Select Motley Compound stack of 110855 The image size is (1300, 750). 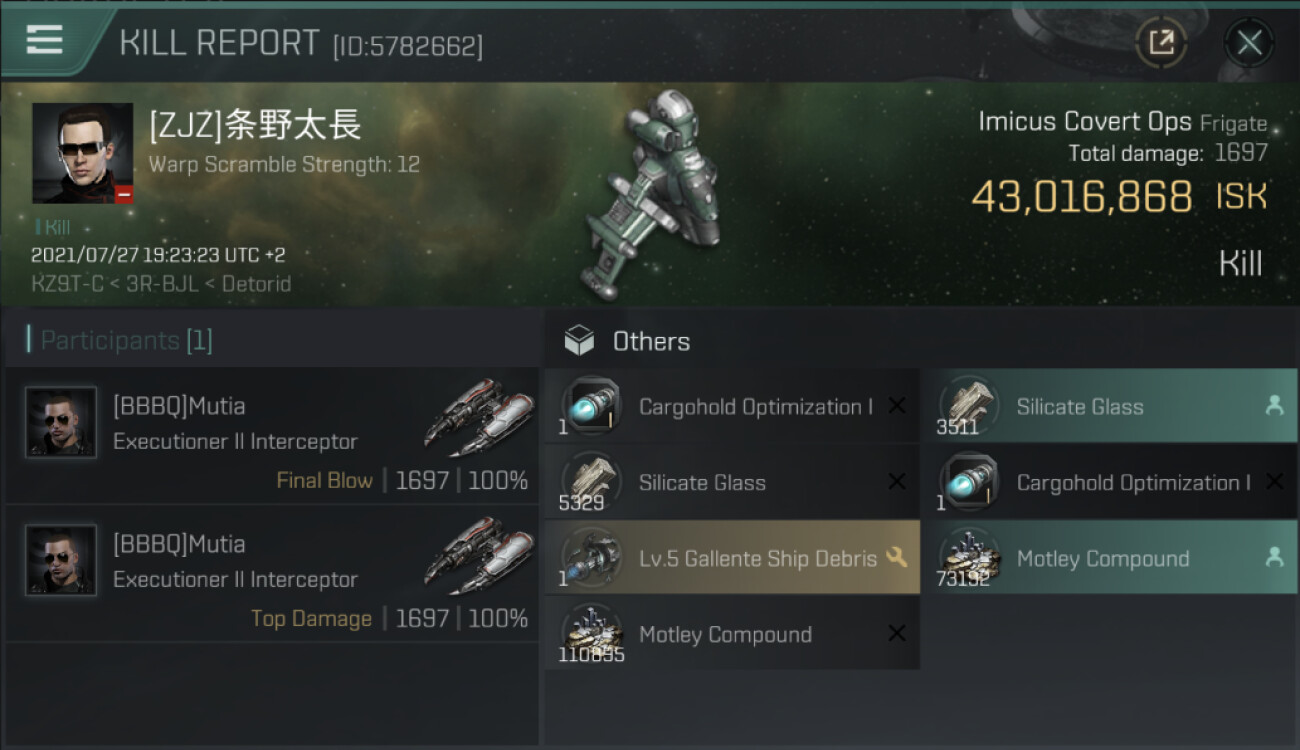732,634
